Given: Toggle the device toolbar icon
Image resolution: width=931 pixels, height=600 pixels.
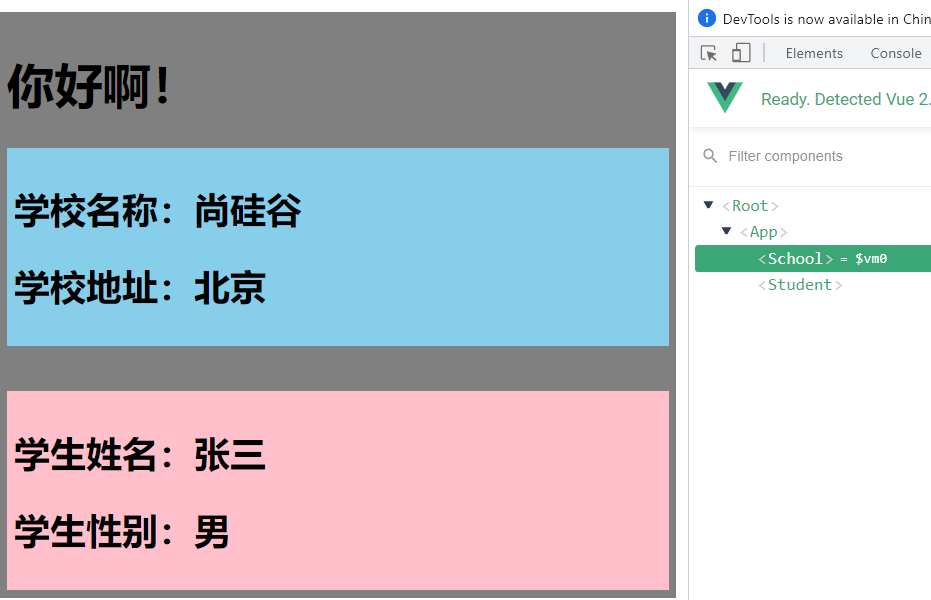Looking at the screenshot, I should click(740, 52).
